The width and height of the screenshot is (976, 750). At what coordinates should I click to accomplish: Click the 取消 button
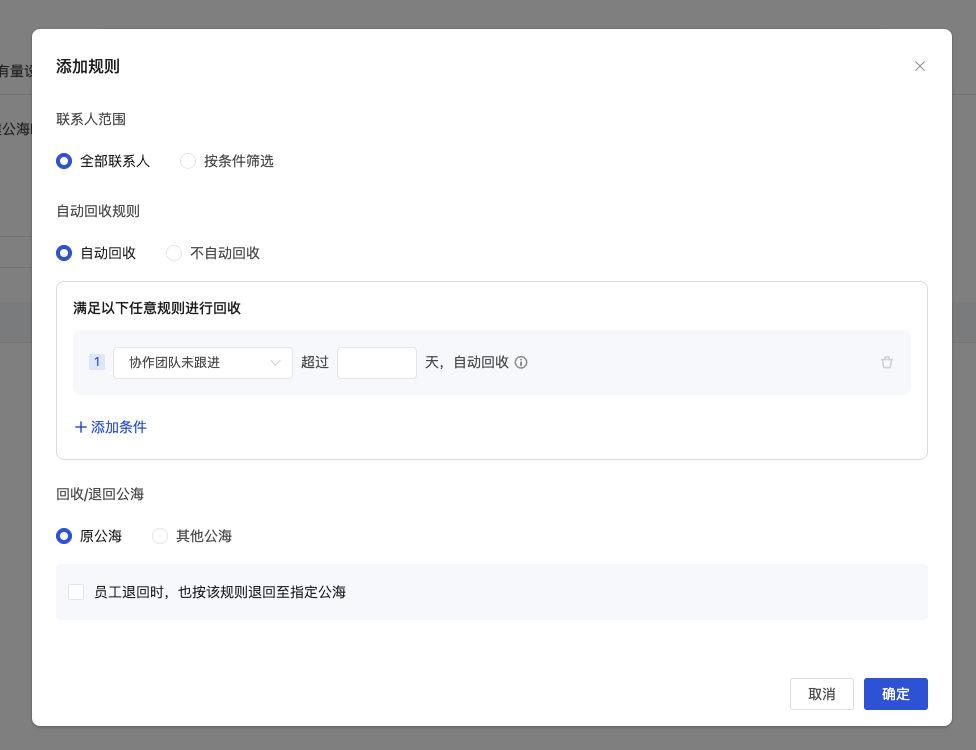(x=822, y=694)
